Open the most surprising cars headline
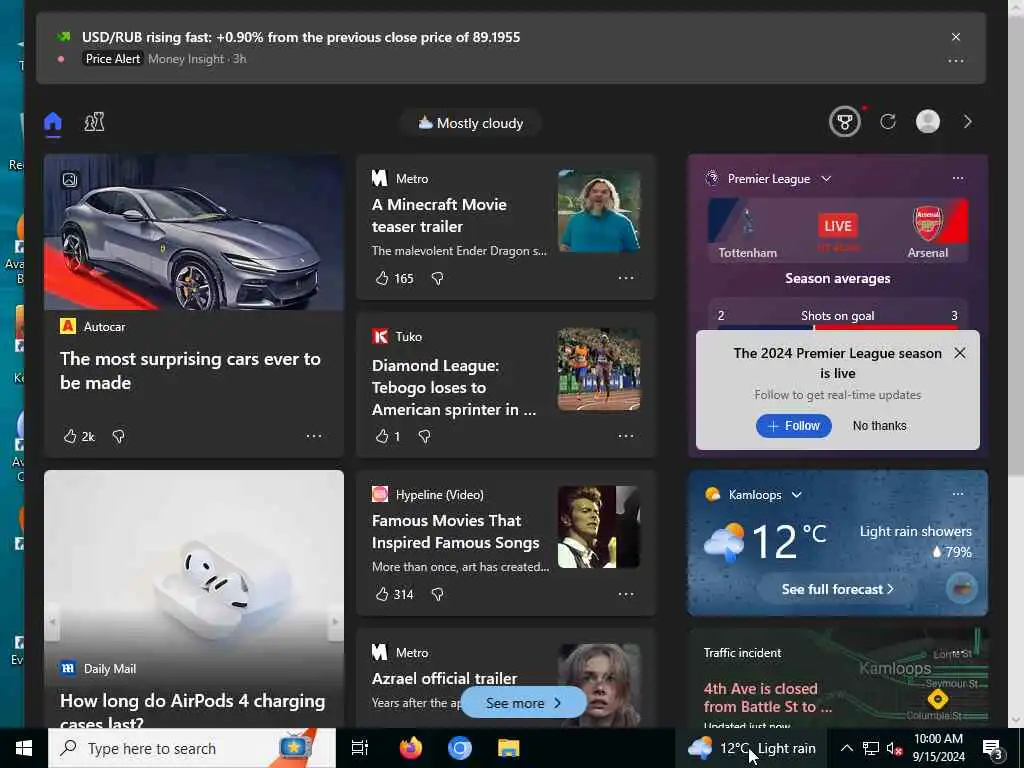The width and height of the screenshot is (1024, 768). coord(190,371)
